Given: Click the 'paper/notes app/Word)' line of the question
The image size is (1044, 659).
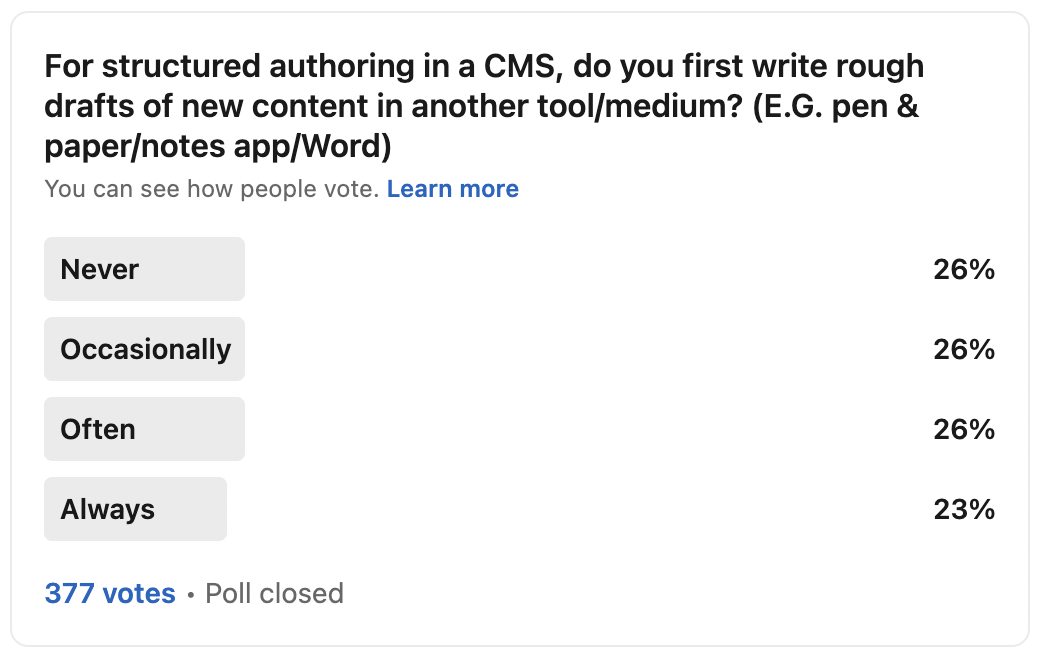Looking at the screenshot, I should [218, 147].
